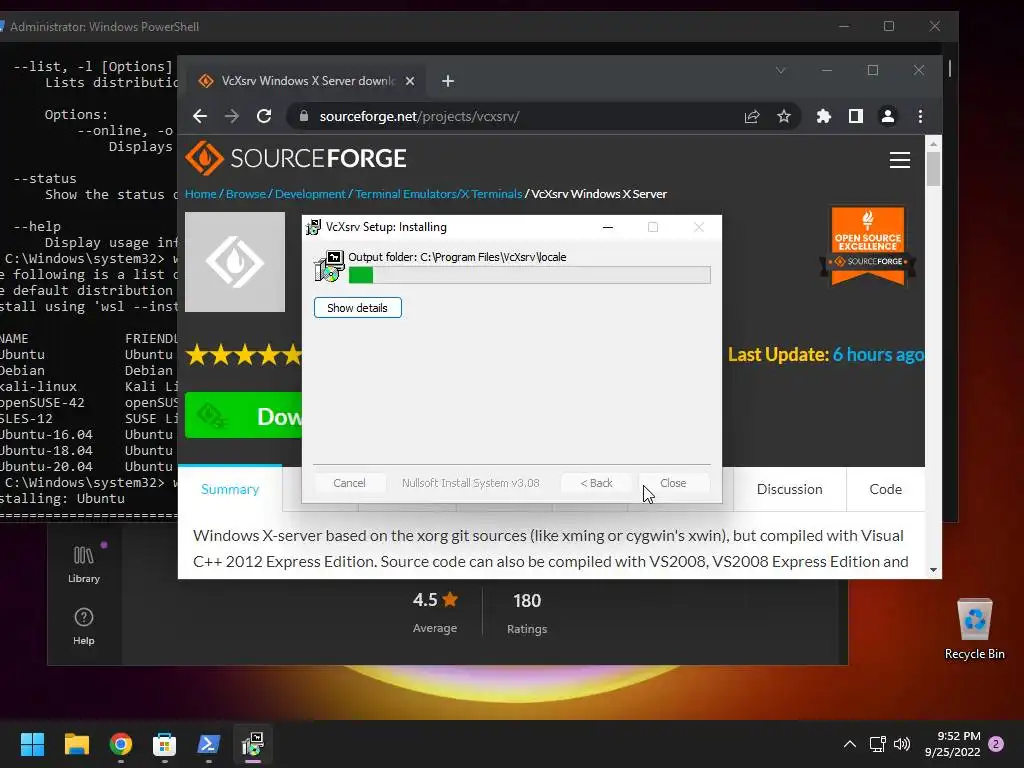The width and height of the screenshot is (1024, 768).
Task: Click the VcXsrv Setup title icon
Action: coord(313,227)
